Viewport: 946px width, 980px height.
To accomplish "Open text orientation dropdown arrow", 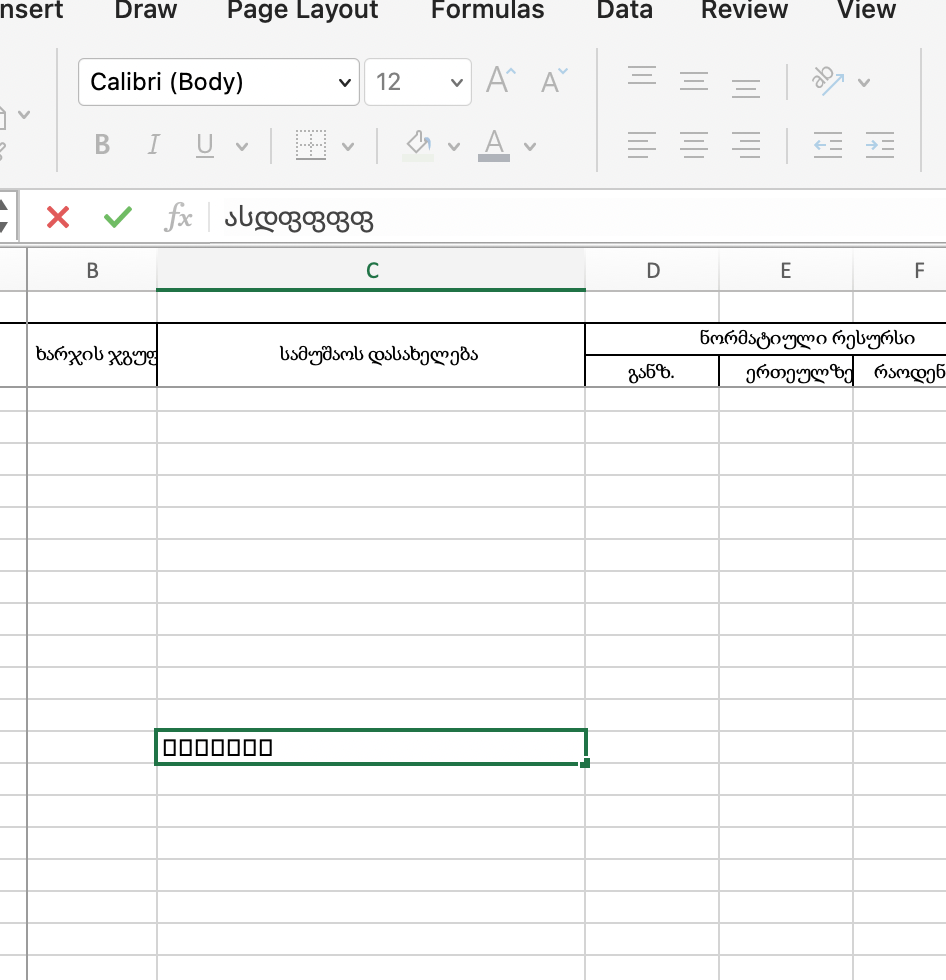I will click(864, 82).
